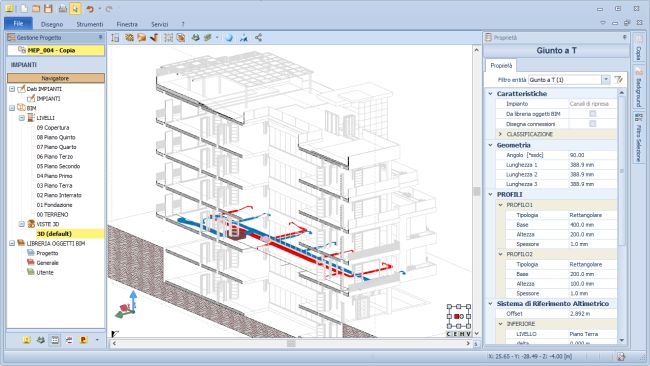Open the Filtro entità dropdown
This screenshot has width=650, height=366.
pos(606,80)
